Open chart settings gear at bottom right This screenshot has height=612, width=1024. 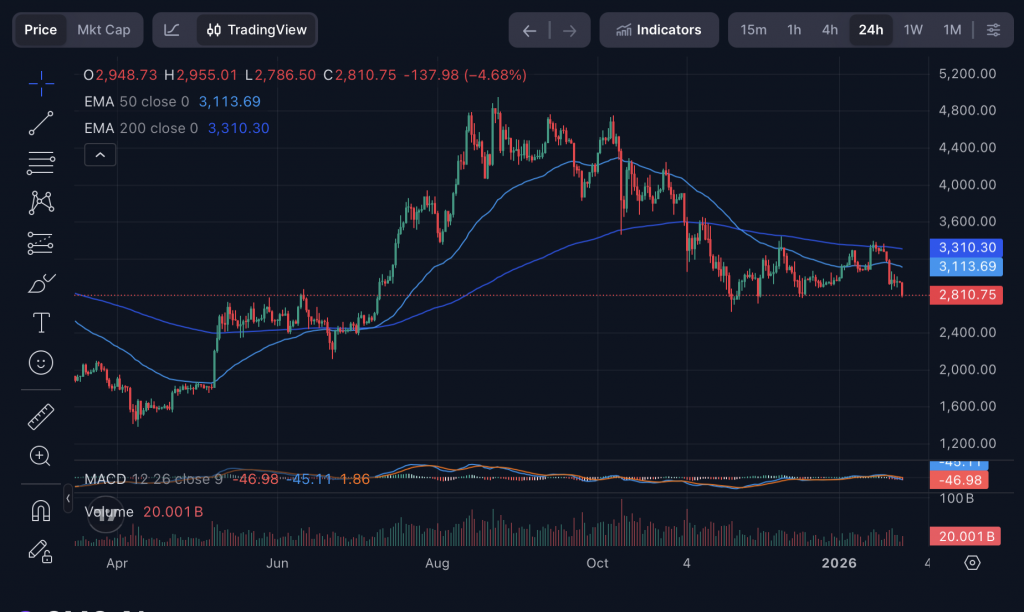pos(972,563)
